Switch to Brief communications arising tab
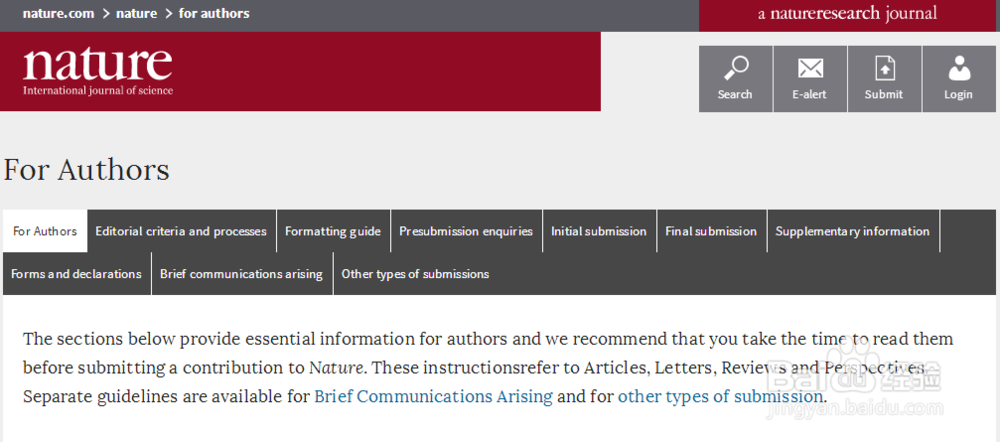 tap(242, 274)
